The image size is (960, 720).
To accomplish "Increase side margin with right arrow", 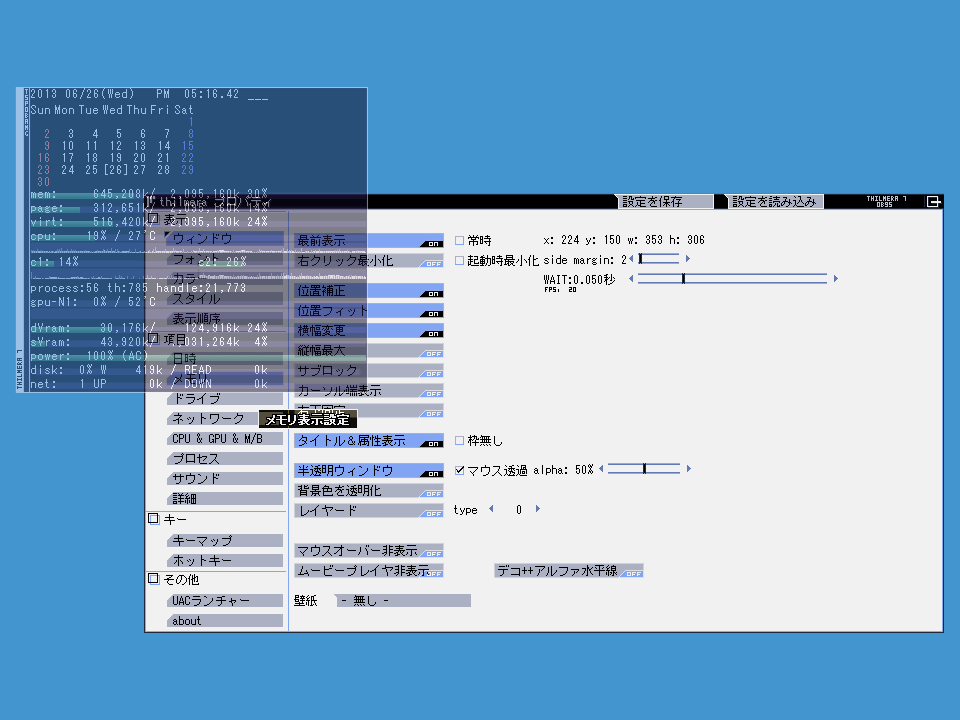I will [x=688, y=259].
